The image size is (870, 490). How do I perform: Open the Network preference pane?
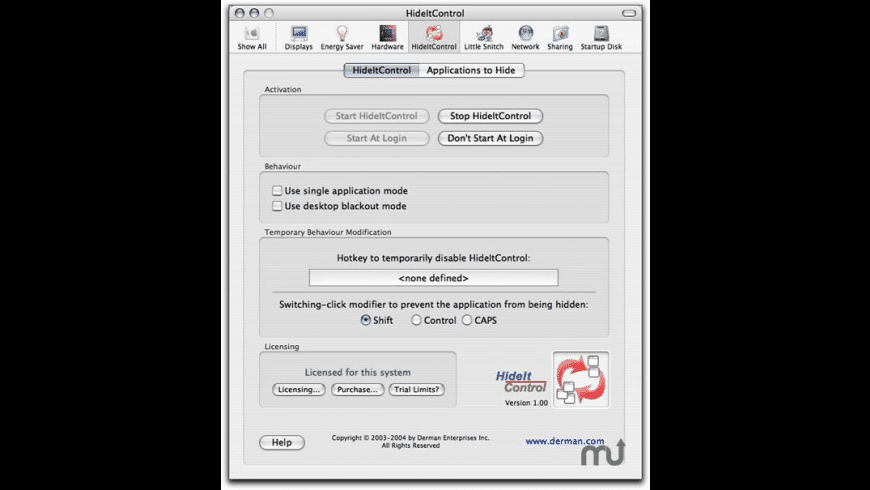525,38
